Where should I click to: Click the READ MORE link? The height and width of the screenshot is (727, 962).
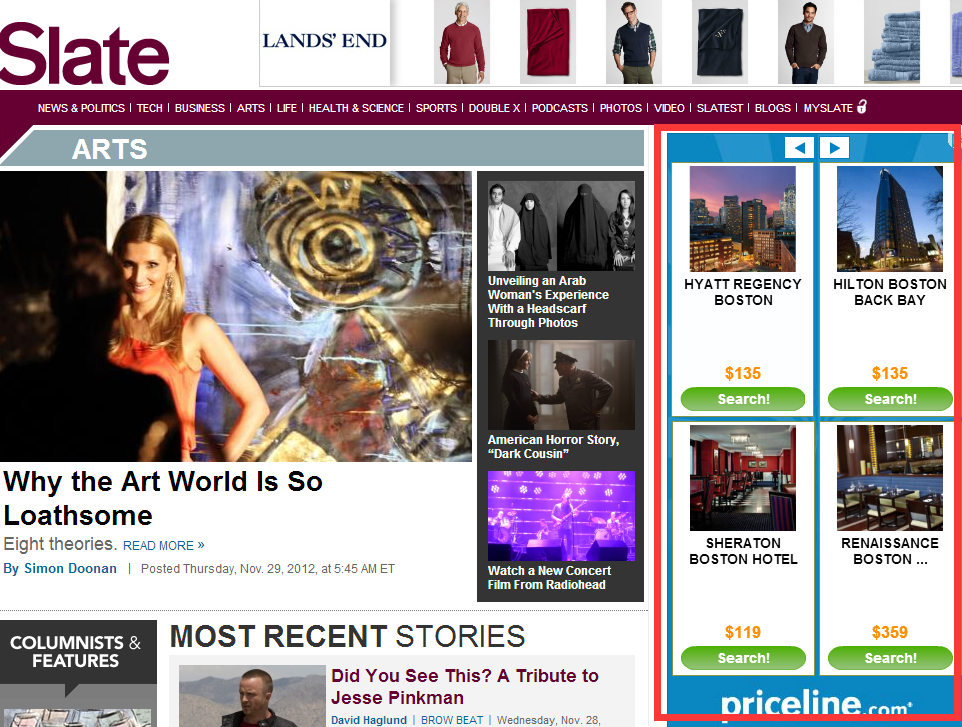pos(164,545)
